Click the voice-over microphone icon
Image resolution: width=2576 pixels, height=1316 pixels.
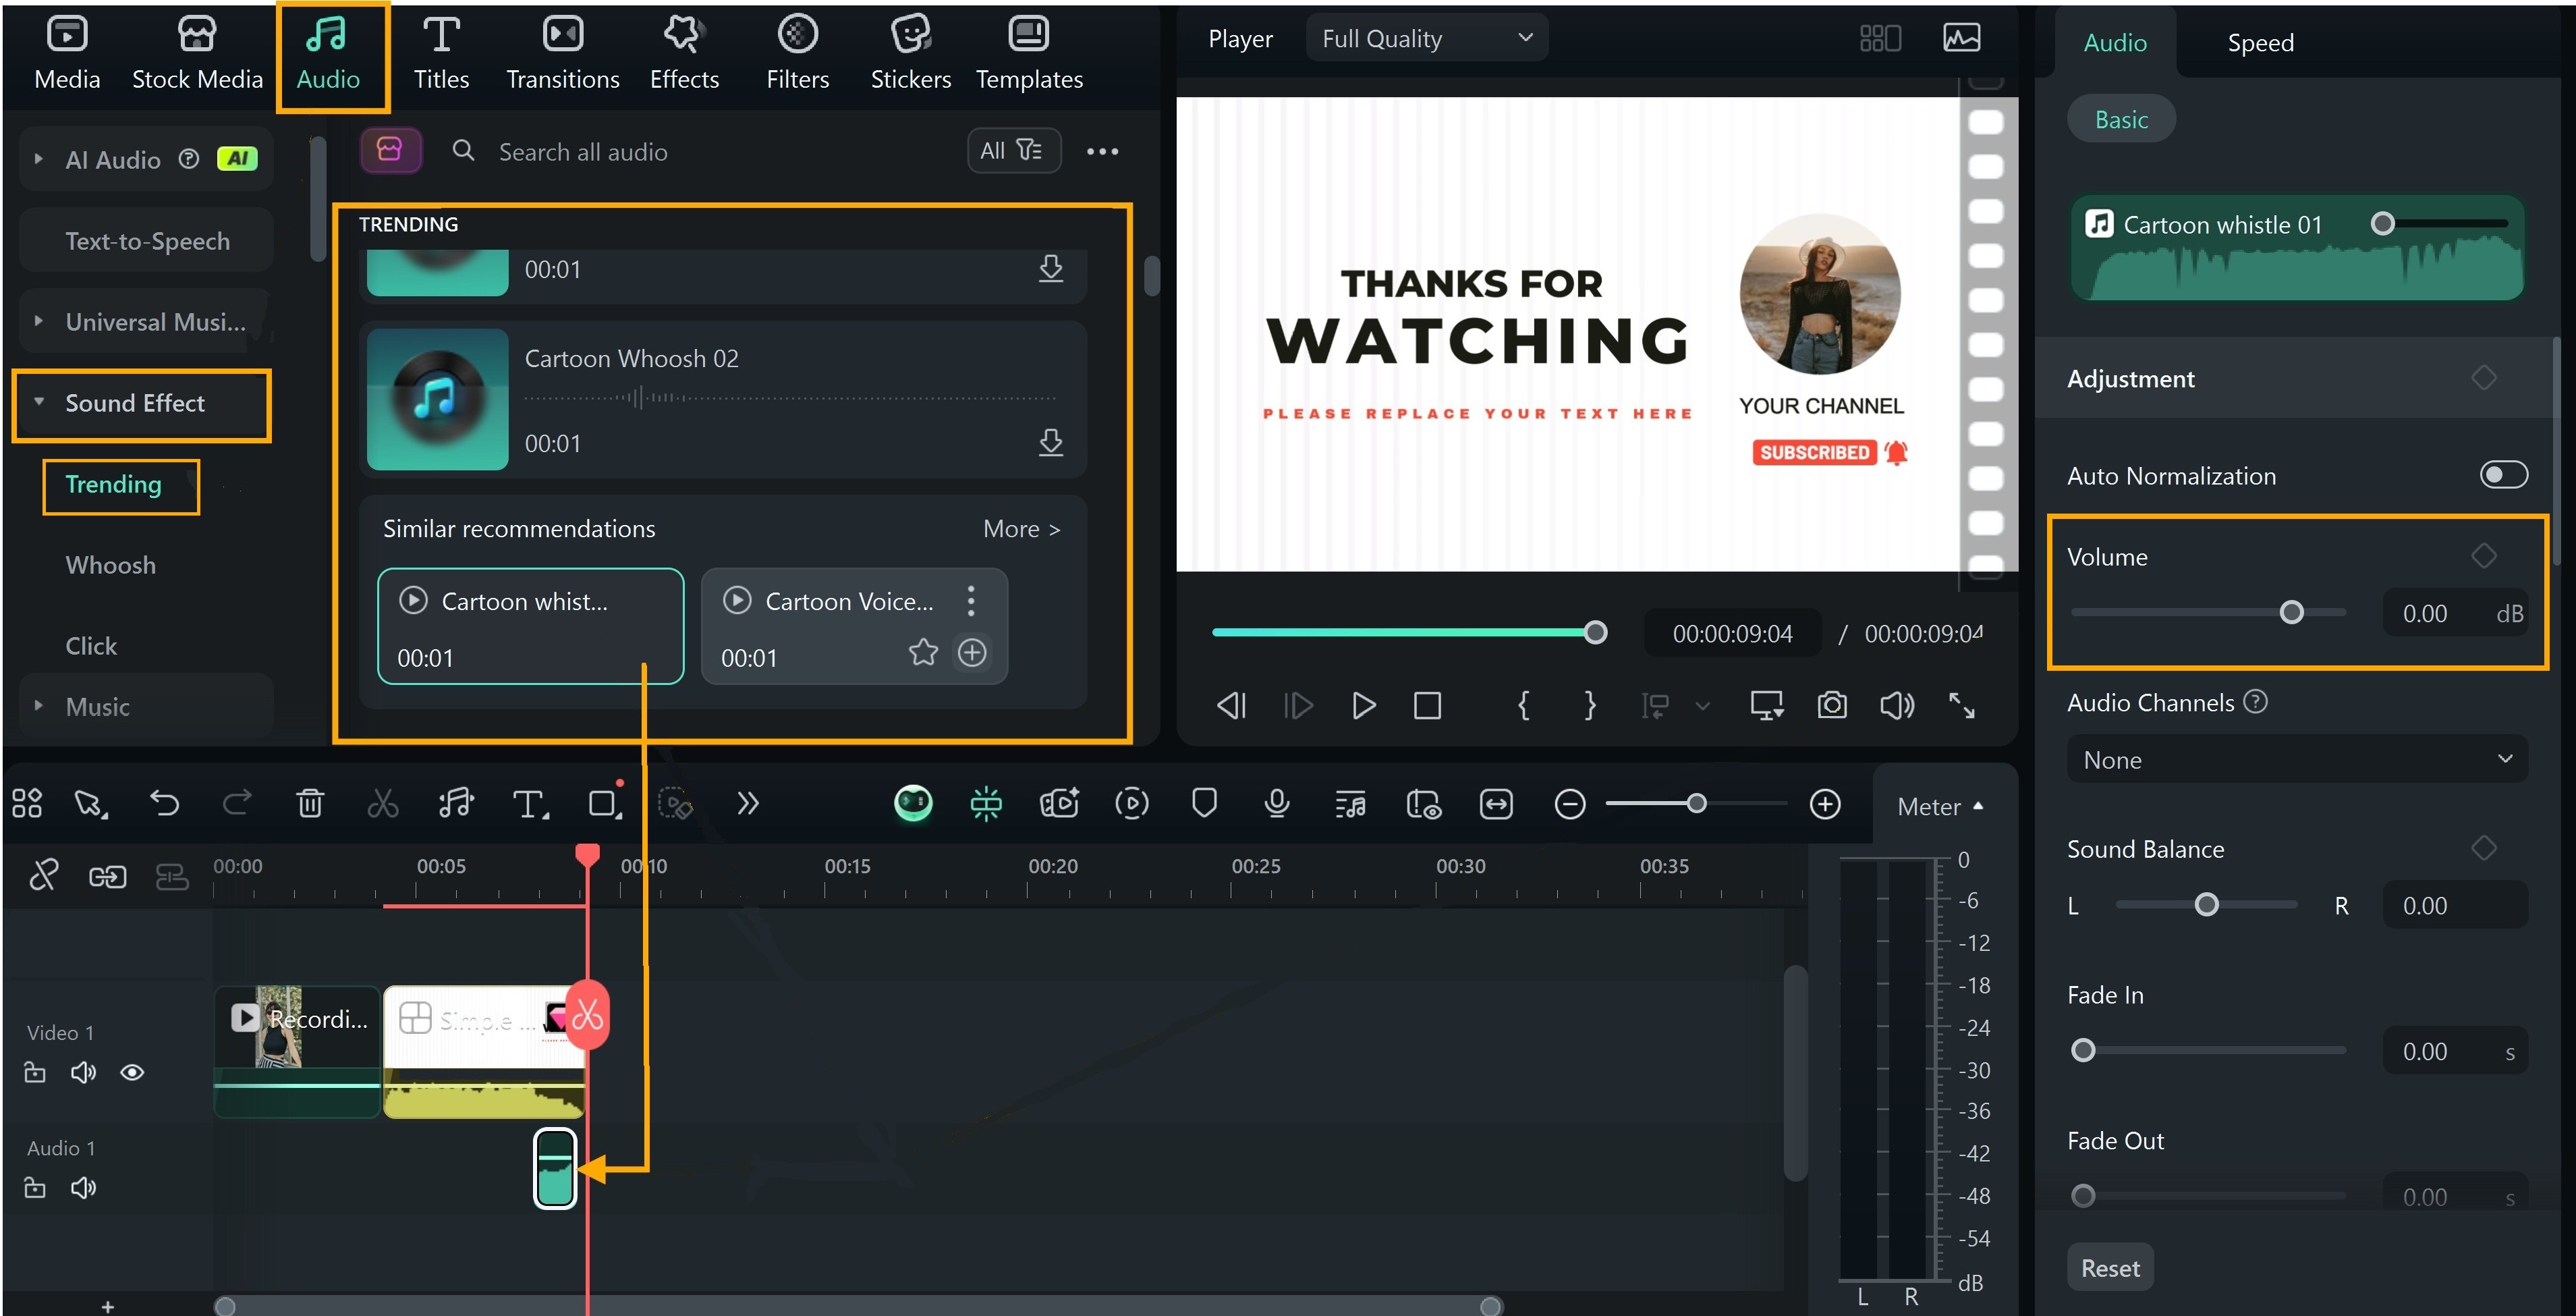1276,803
